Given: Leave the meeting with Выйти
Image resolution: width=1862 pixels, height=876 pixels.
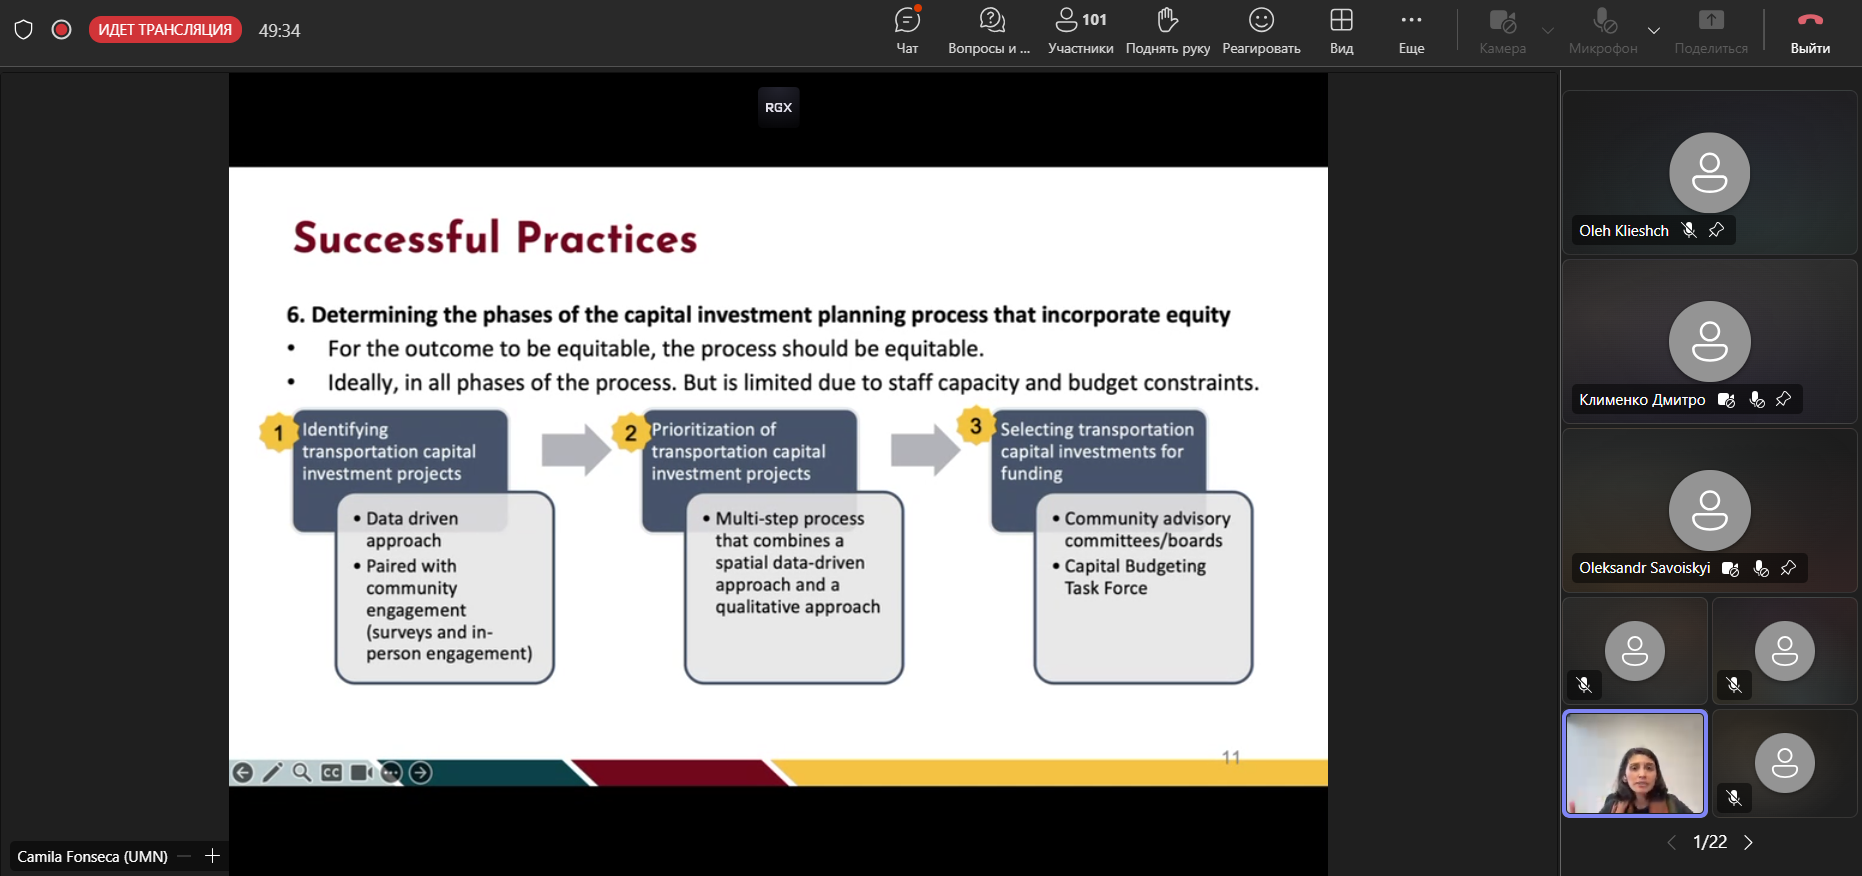Looking at the screenshot, I should pyautogui.click(x=1810, y=31).
